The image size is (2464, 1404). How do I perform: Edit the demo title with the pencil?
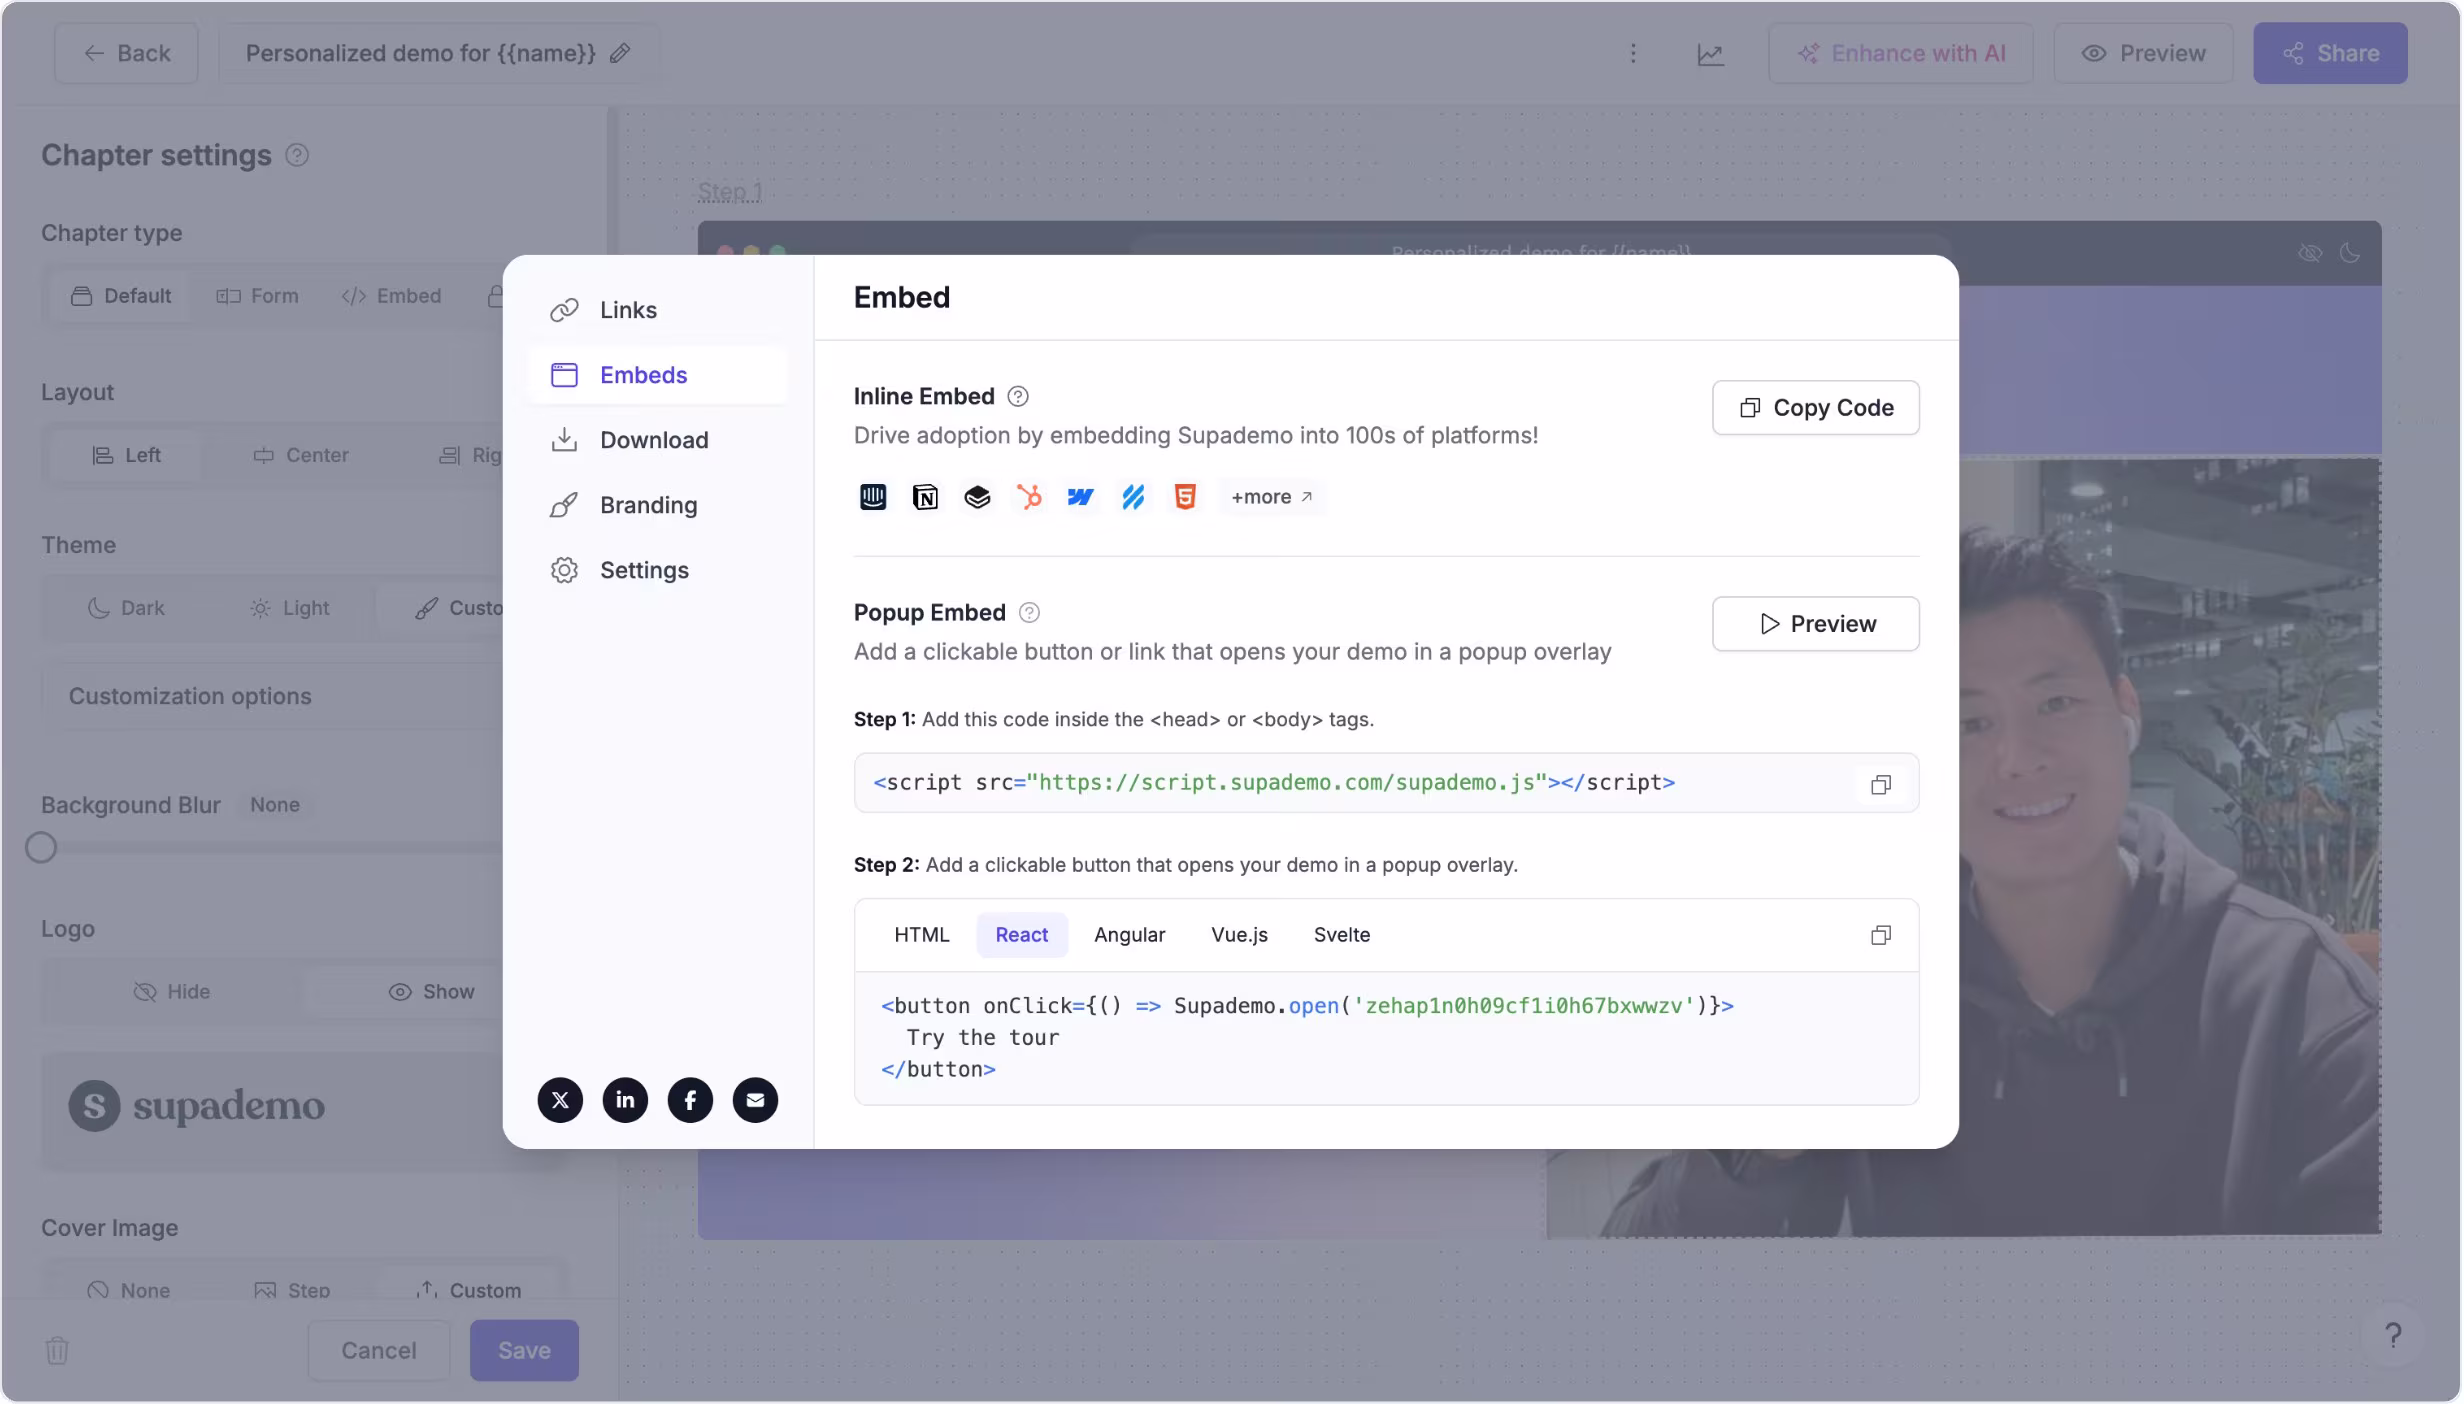[621, 53]
